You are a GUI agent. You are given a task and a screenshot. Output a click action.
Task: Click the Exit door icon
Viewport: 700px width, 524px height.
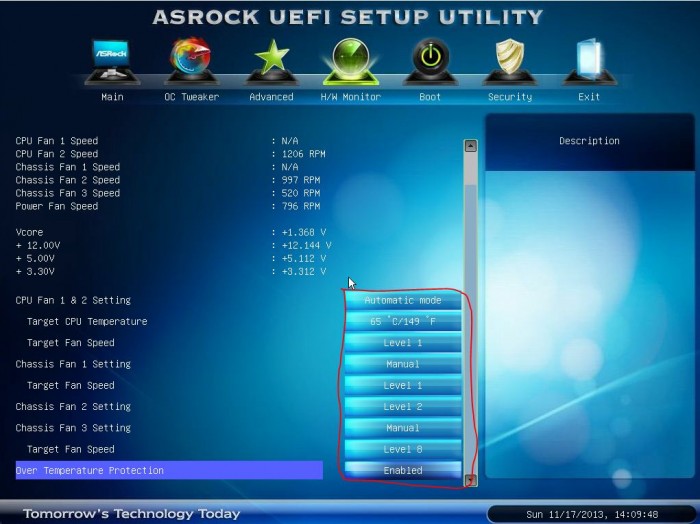click(x=589, y=62)
